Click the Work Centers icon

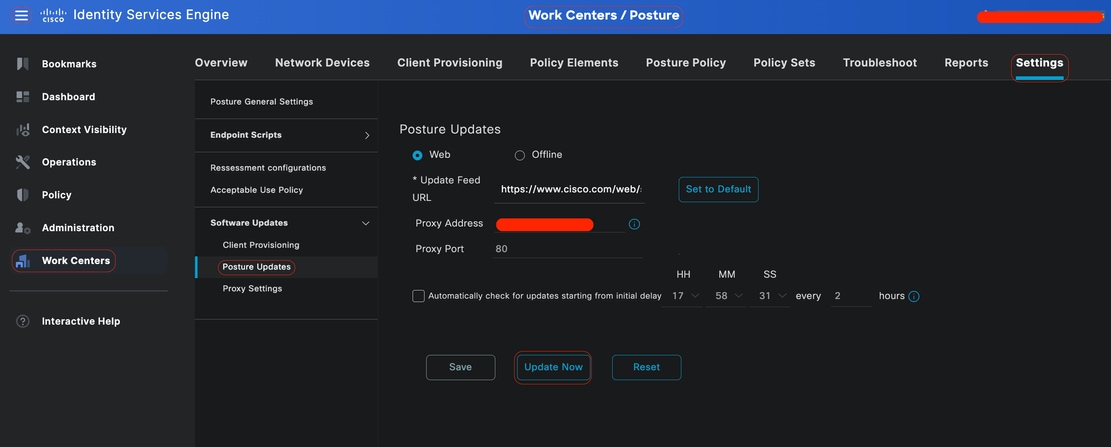pyautogui.click(x=23, y=261)
